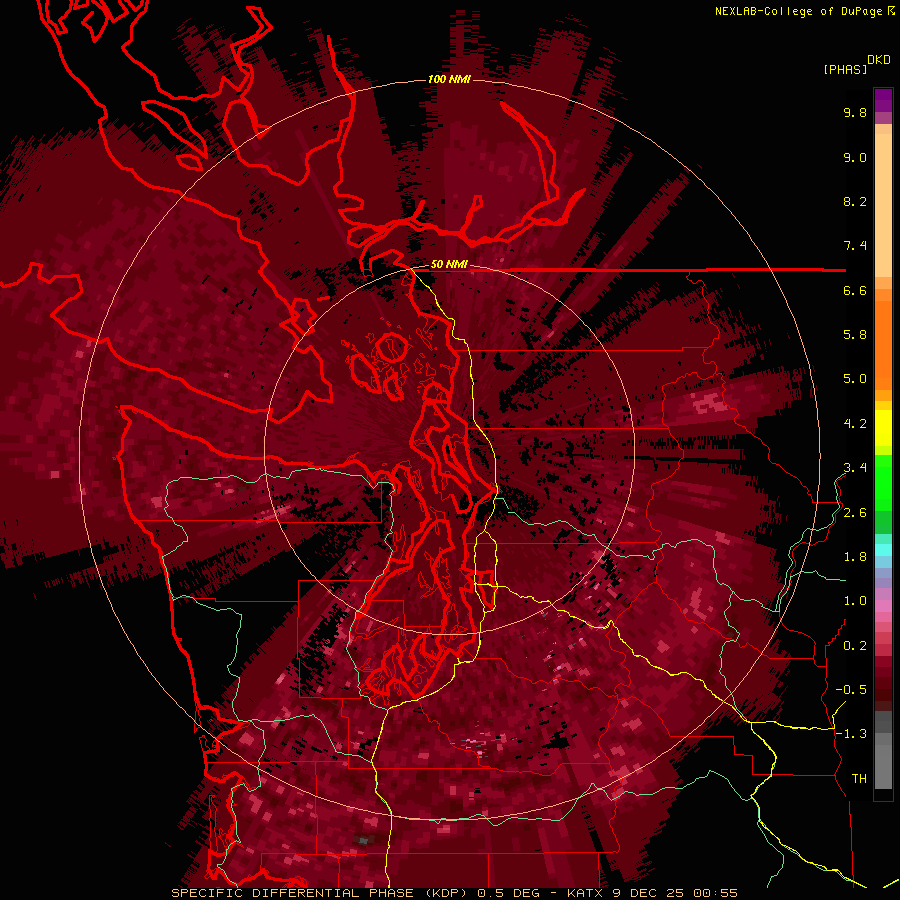Click the -1.3 value on color scale
Viewport: 900px width, 900px height.
[x=851, y=734]
